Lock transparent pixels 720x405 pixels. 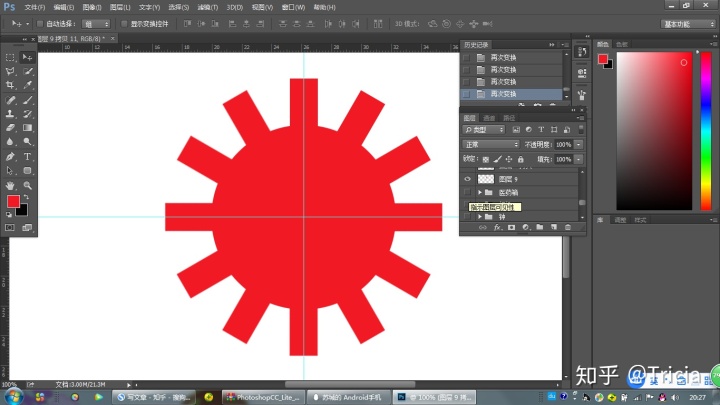point(486,159)
